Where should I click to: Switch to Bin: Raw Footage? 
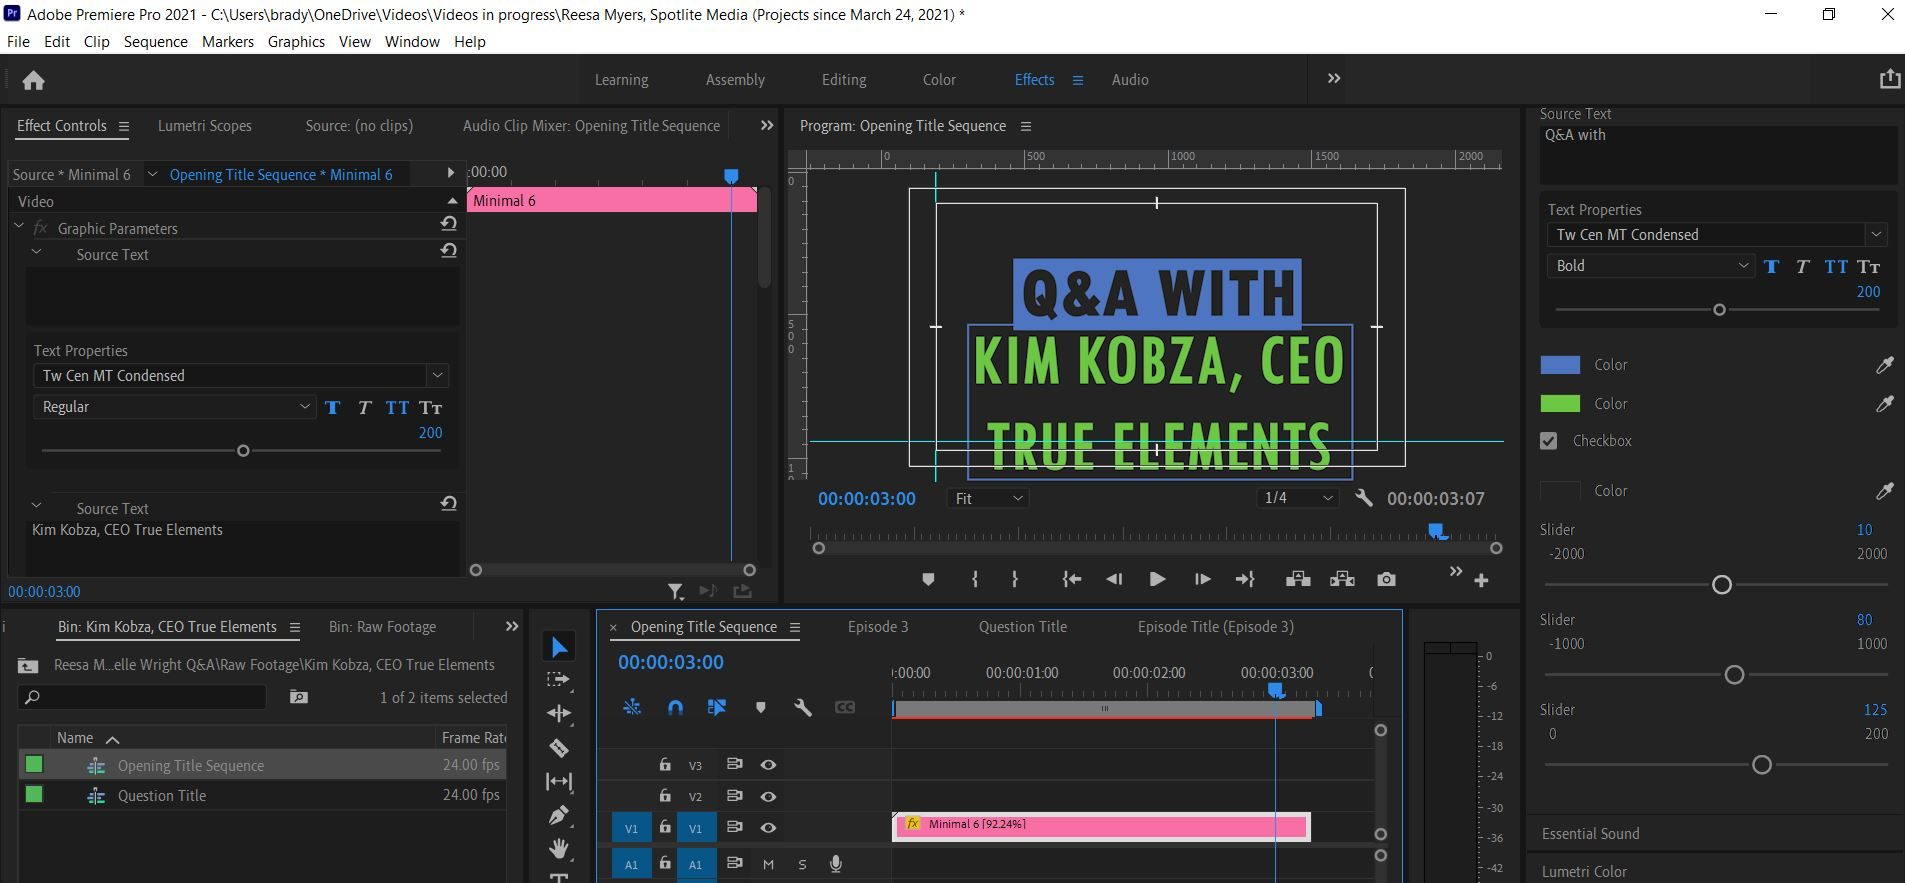[382, 627]
